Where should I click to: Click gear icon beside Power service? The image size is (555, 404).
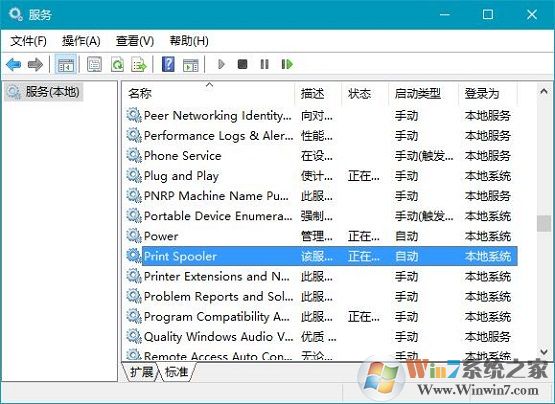pyautogui.click(x=134, y=236)
